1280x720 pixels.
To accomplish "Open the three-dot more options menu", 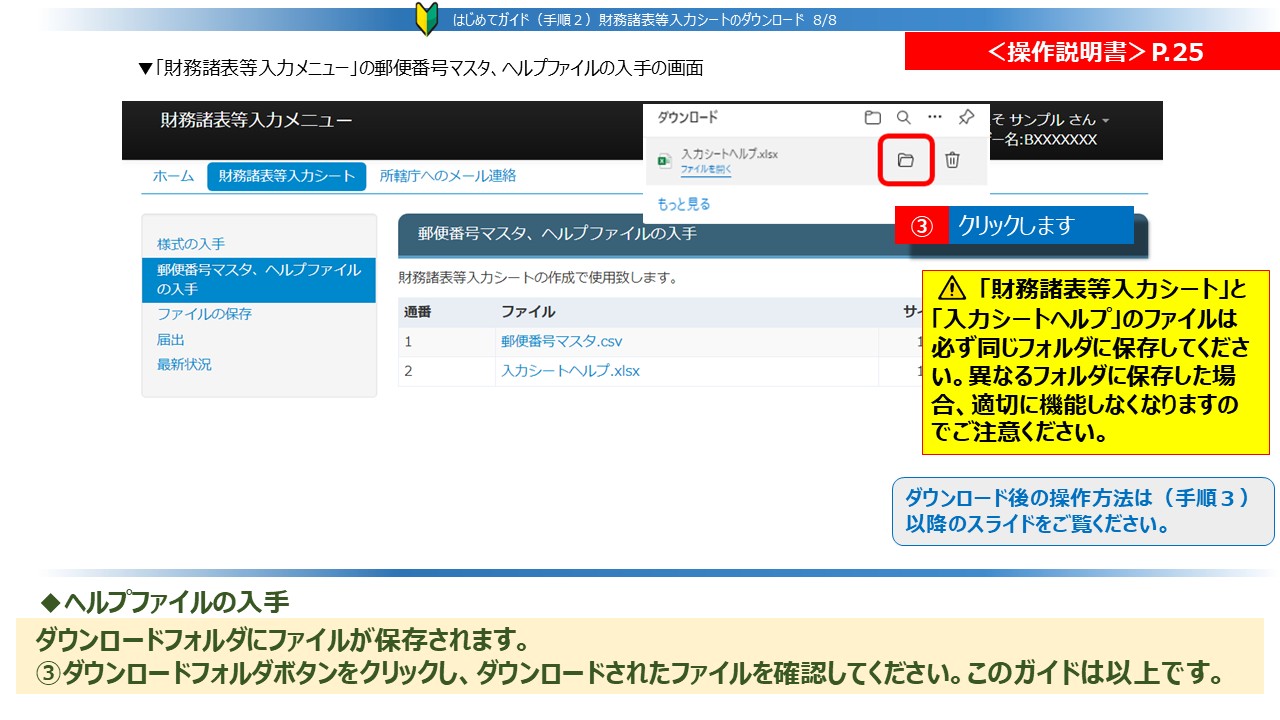I will click(934, 117).
